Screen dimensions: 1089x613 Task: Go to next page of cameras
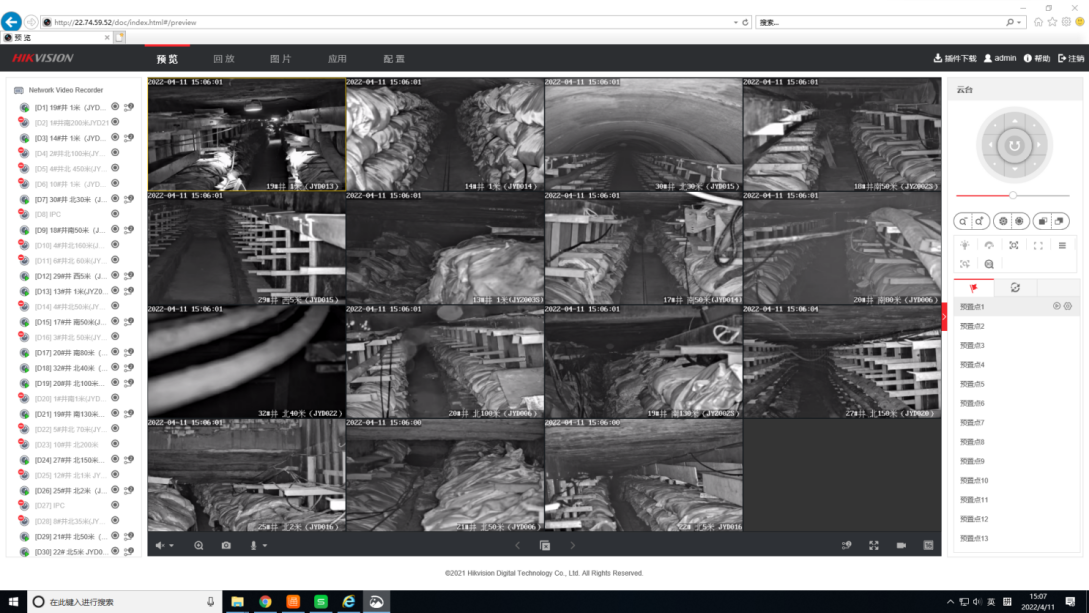tap(572, 546)
